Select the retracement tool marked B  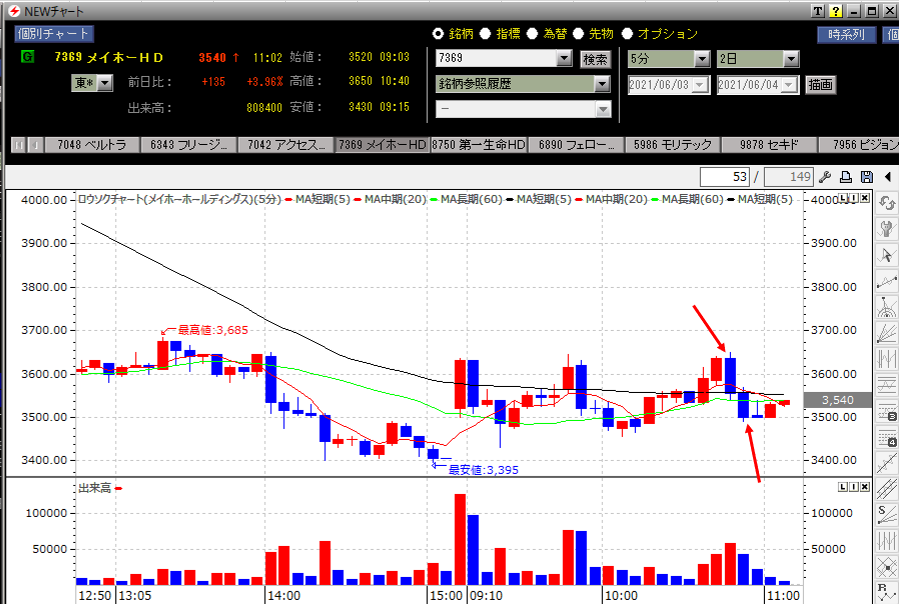pos(887,411)
